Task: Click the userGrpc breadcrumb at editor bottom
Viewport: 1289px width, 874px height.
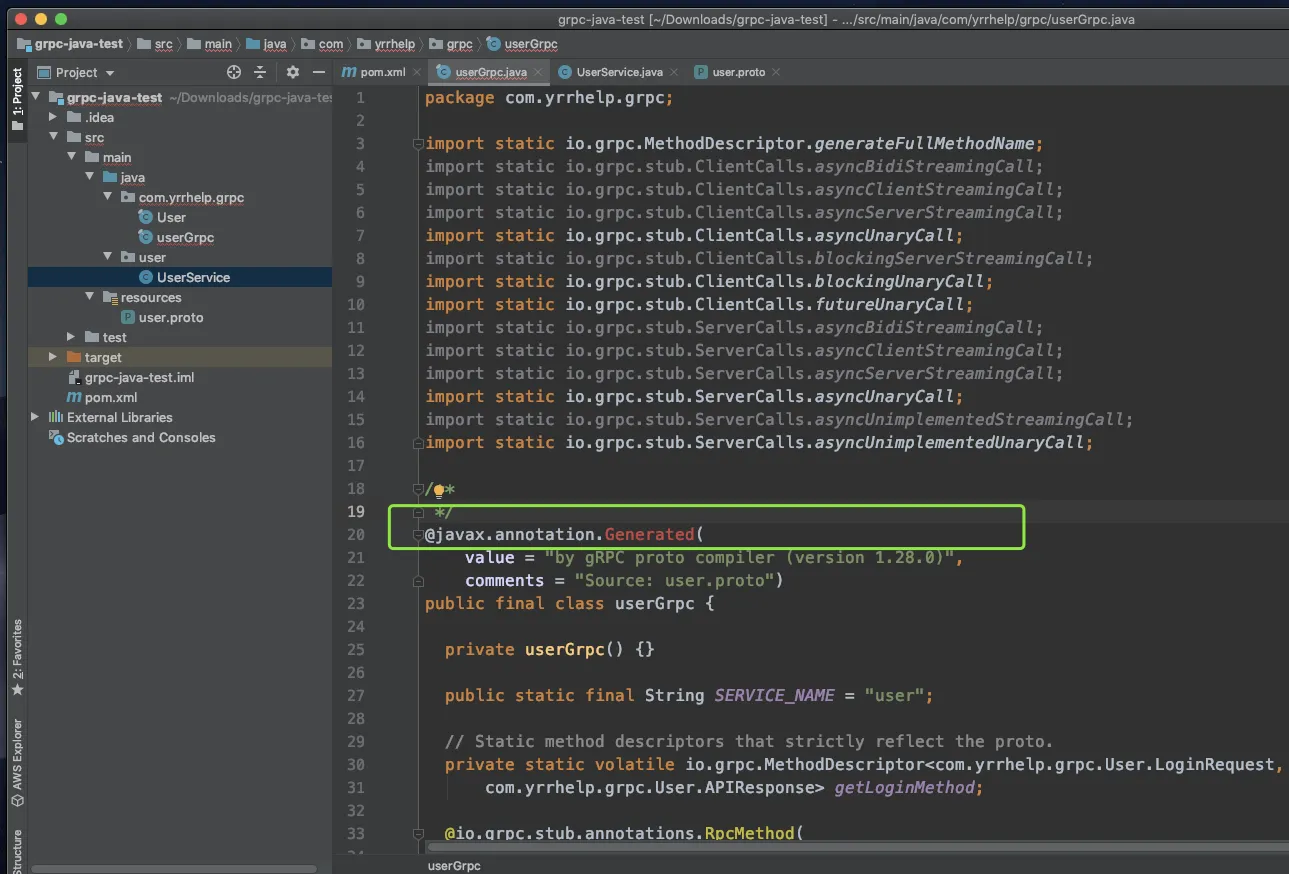Action: (453, 865)
